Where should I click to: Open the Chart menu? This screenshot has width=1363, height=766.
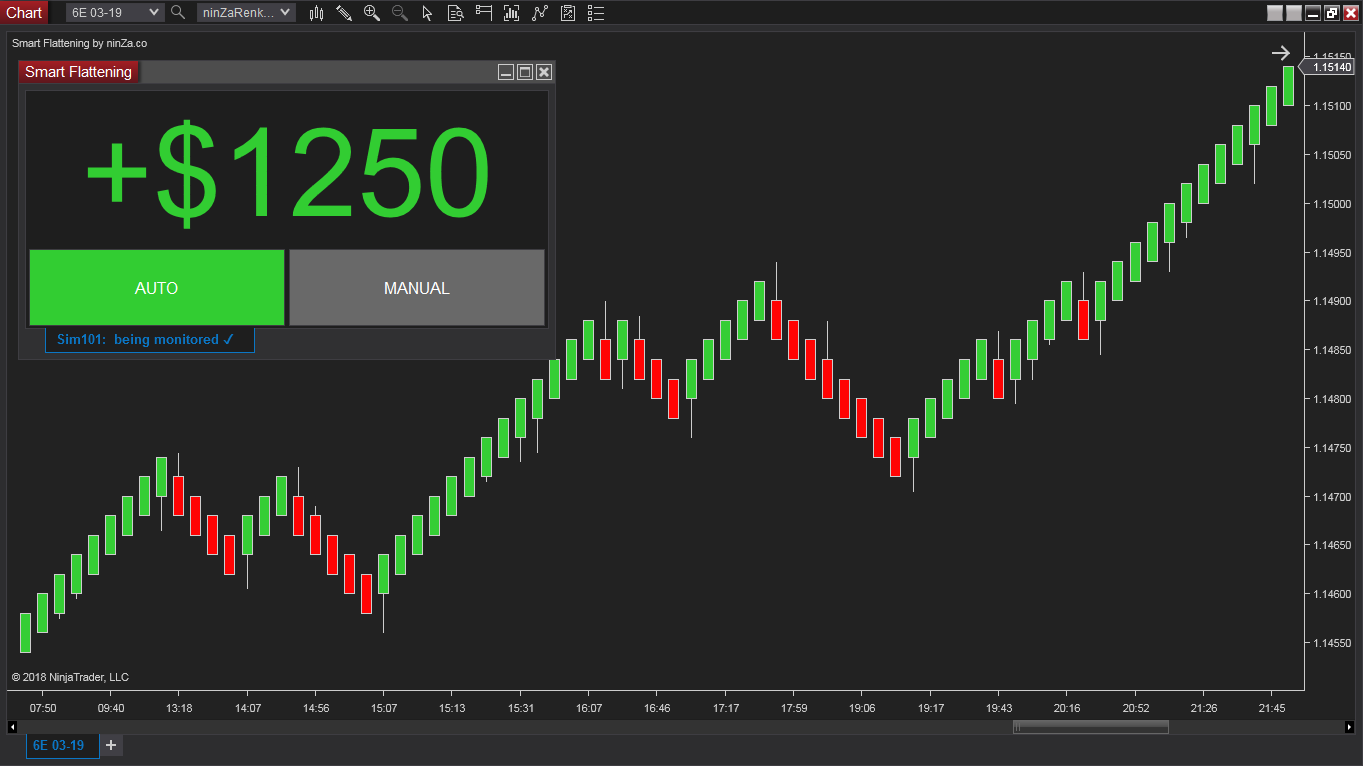pyautogui.click(x=24, y=12)
